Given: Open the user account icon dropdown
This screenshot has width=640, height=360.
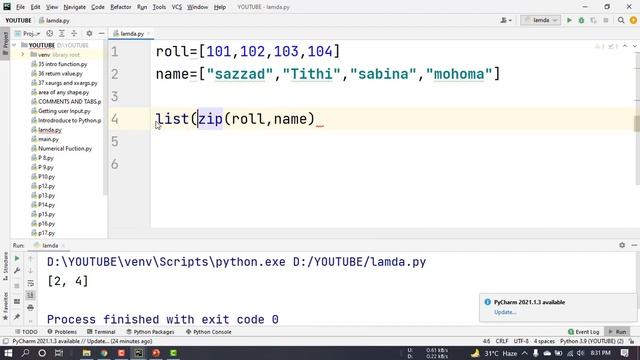Looking at the screenshot, I should click(506, 20).
